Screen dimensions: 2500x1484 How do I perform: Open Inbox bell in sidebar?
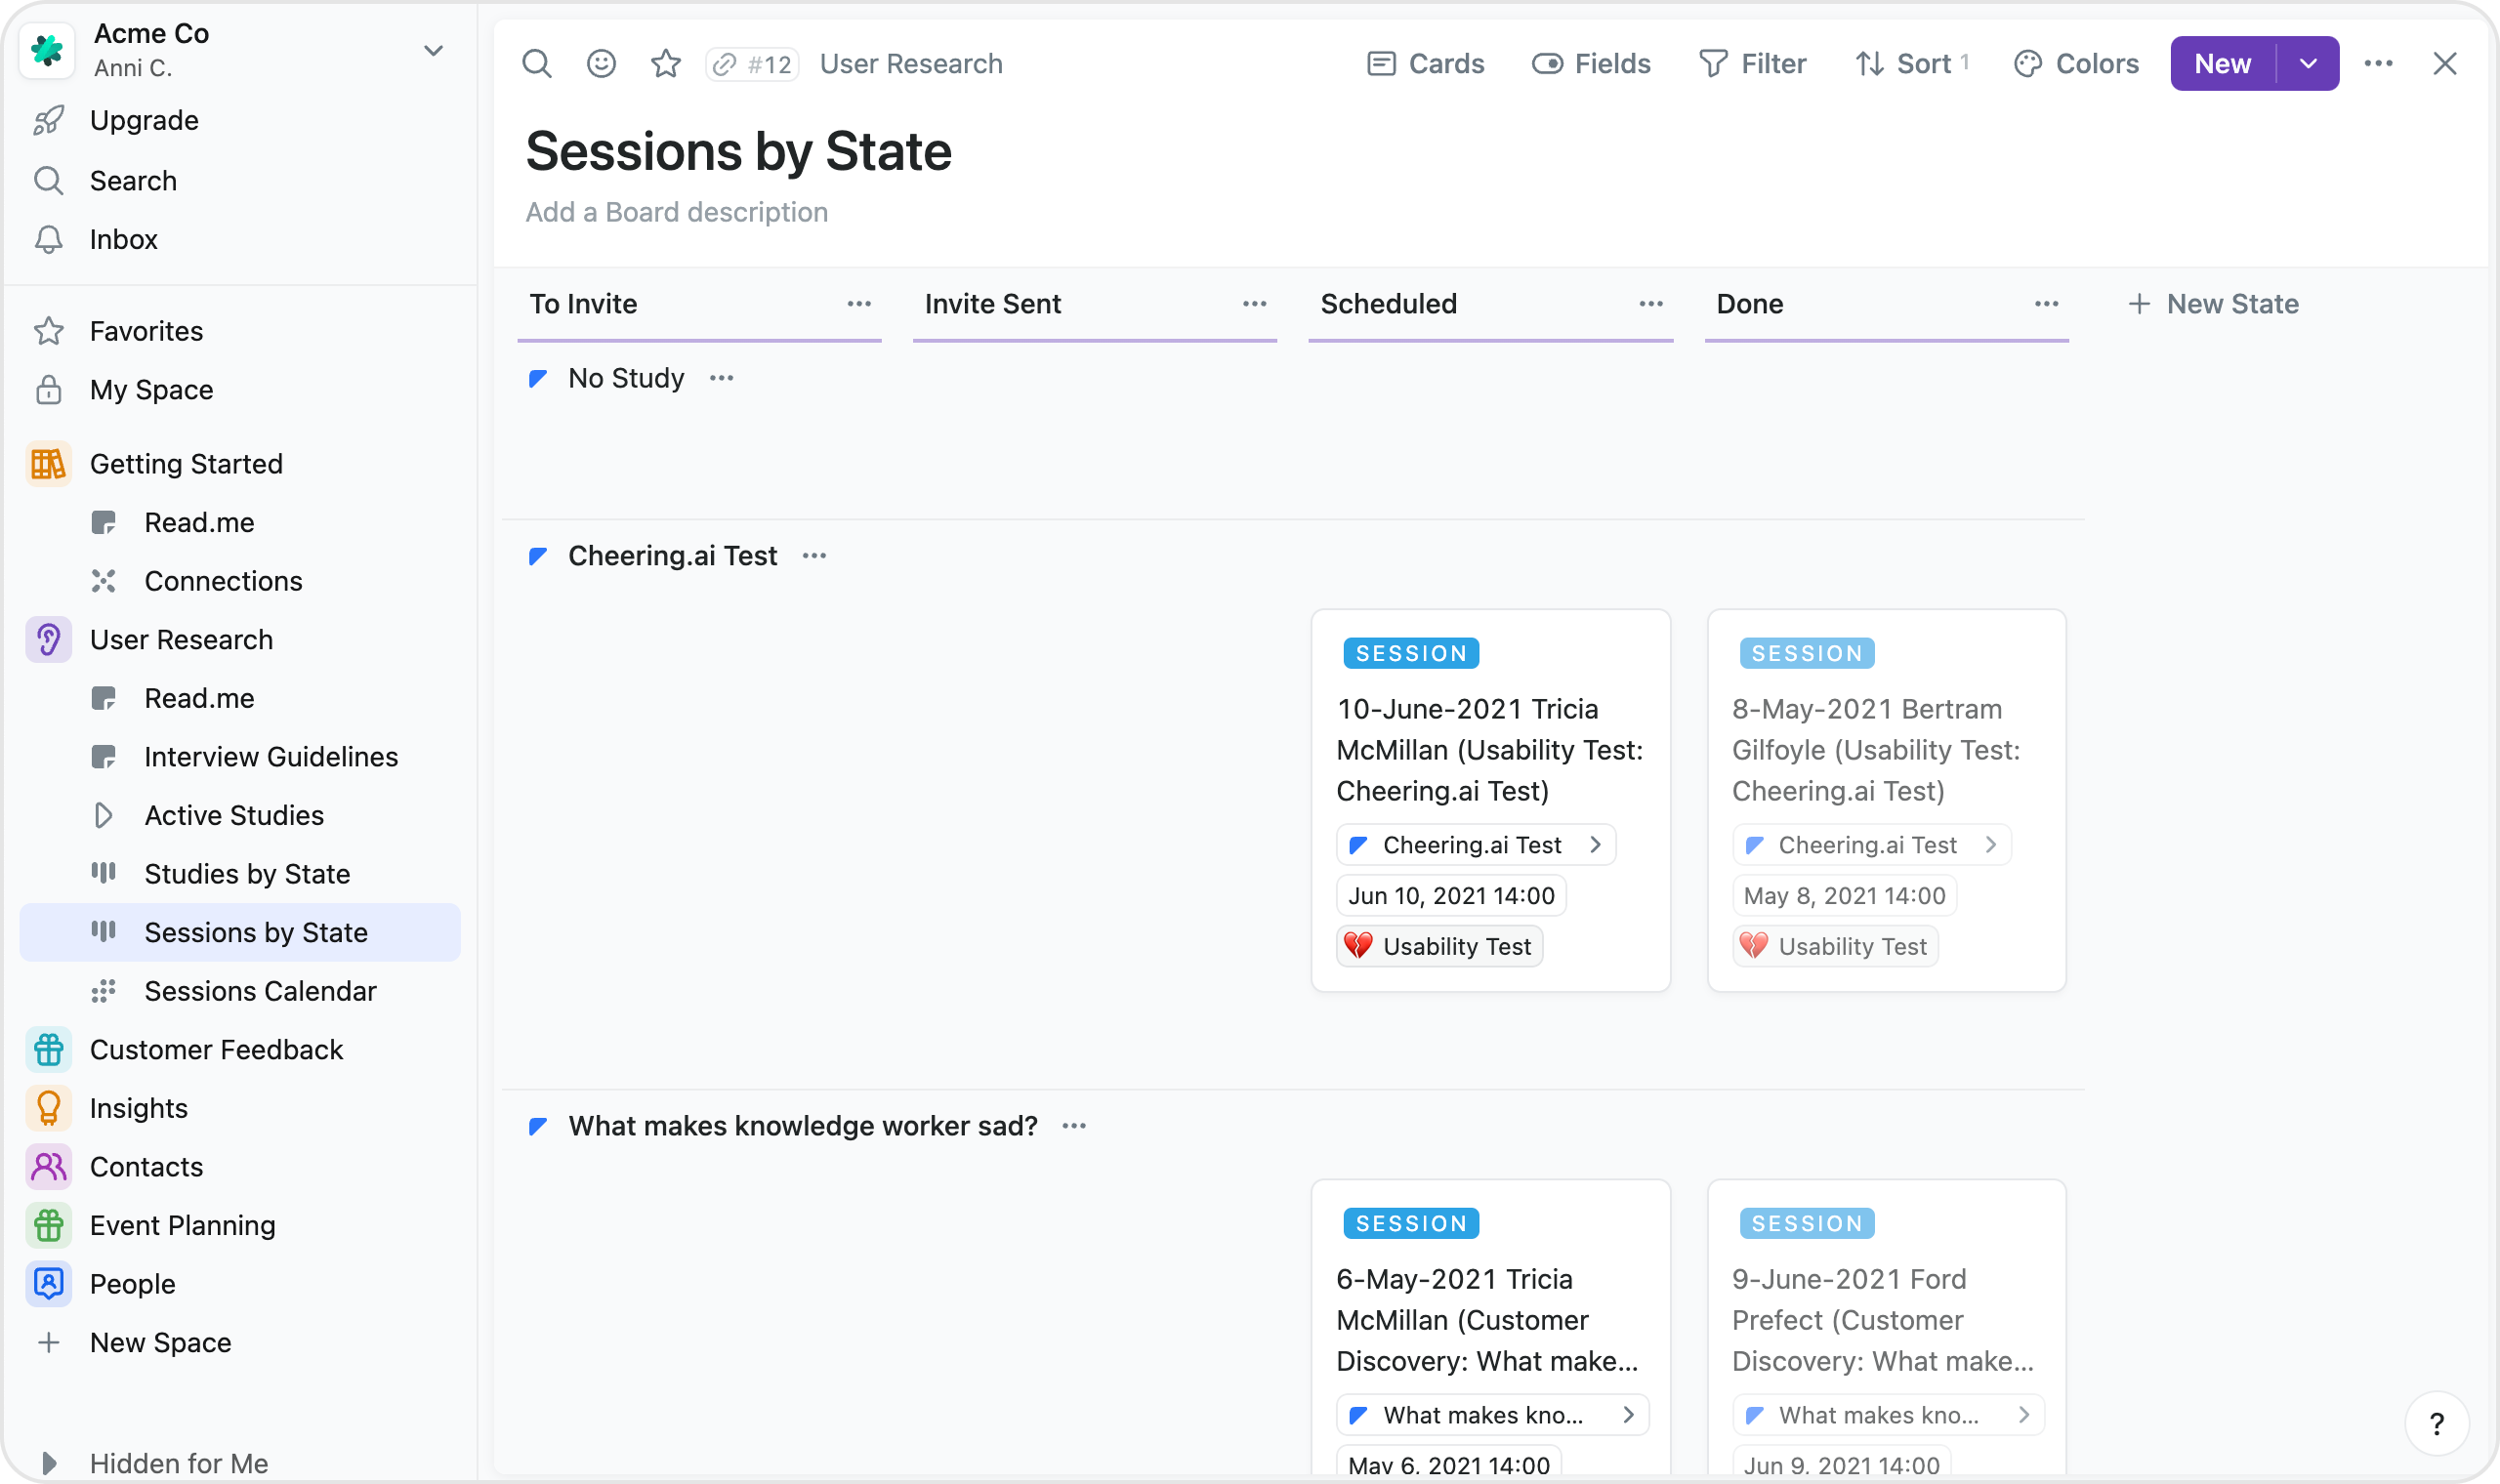coord(123,240)
